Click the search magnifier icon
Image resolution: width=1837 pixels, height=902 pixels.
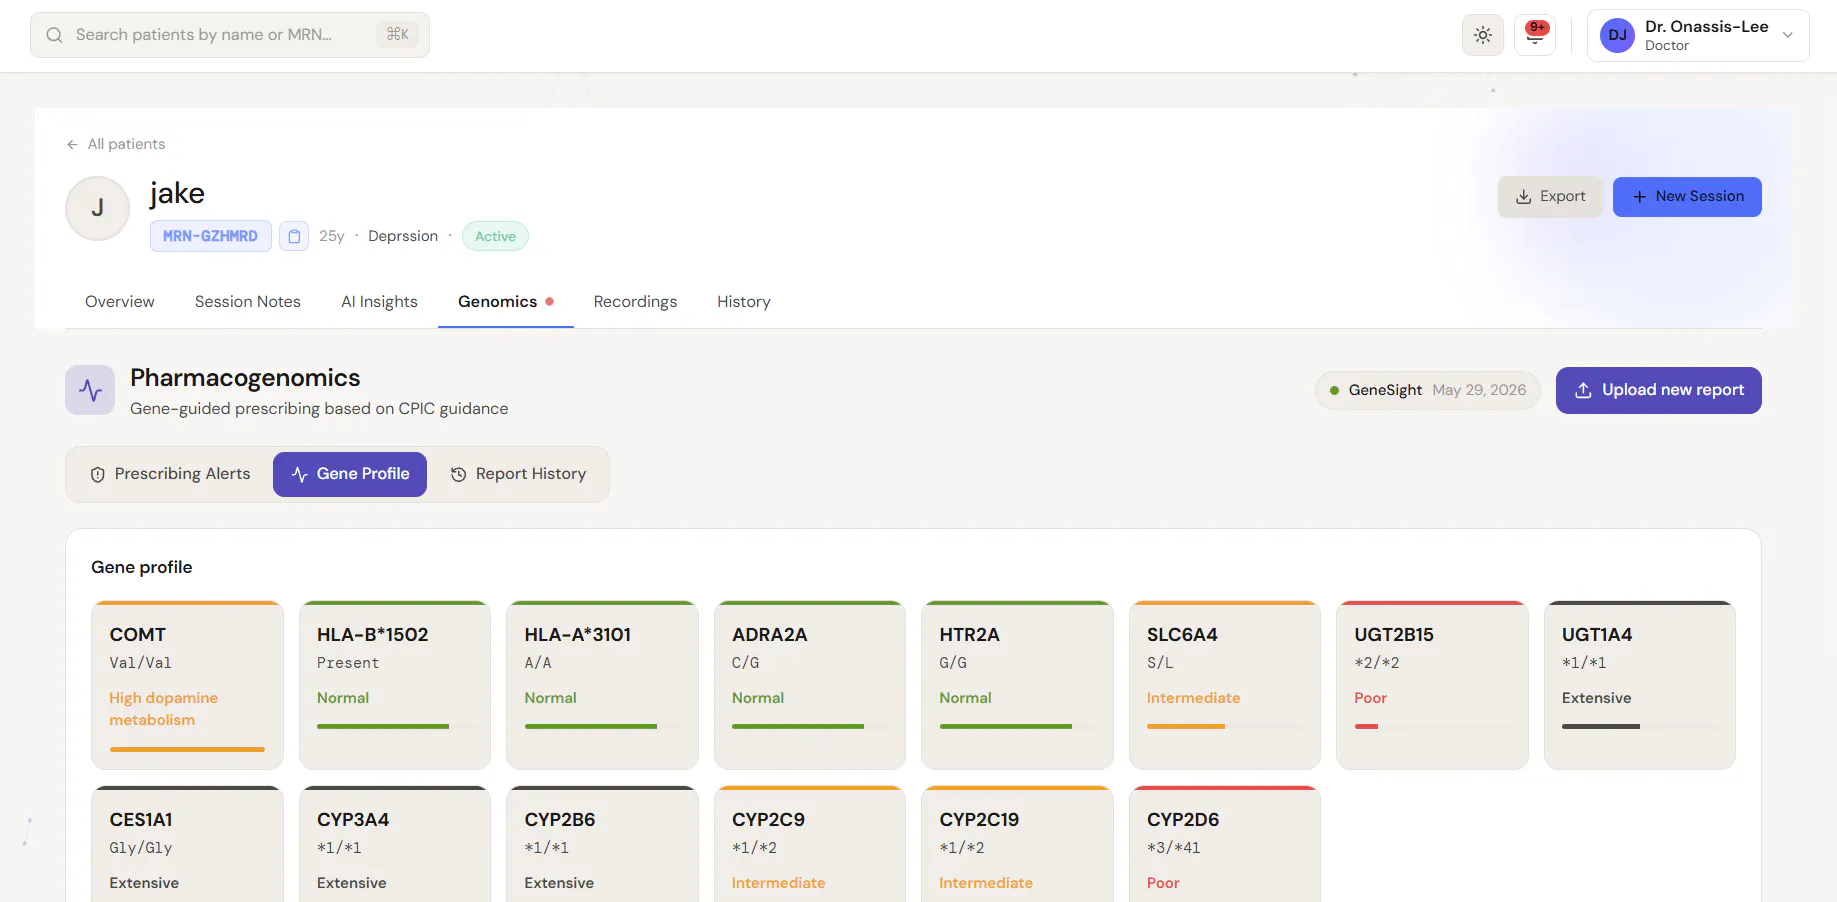coord(55,35)
